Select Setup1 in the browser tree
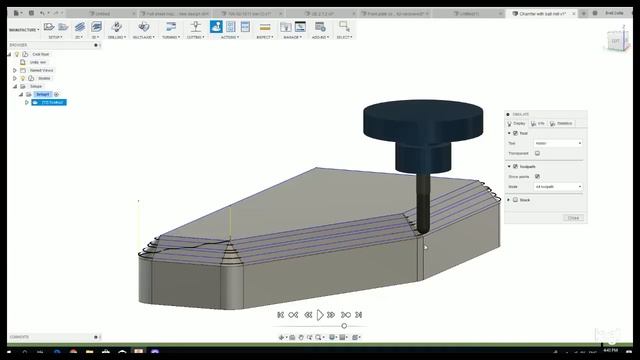Image resolution: width=640 pixels, height=360 pixels. pos(42,94)
